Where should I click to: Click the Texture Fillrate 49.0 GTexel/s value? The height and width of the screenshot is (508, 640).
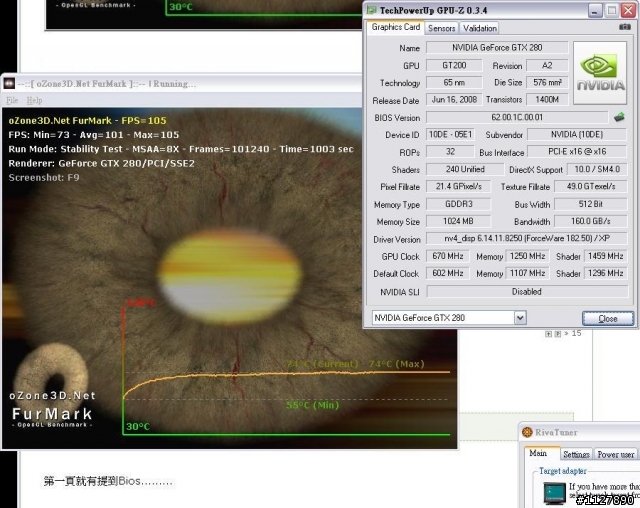591,186
